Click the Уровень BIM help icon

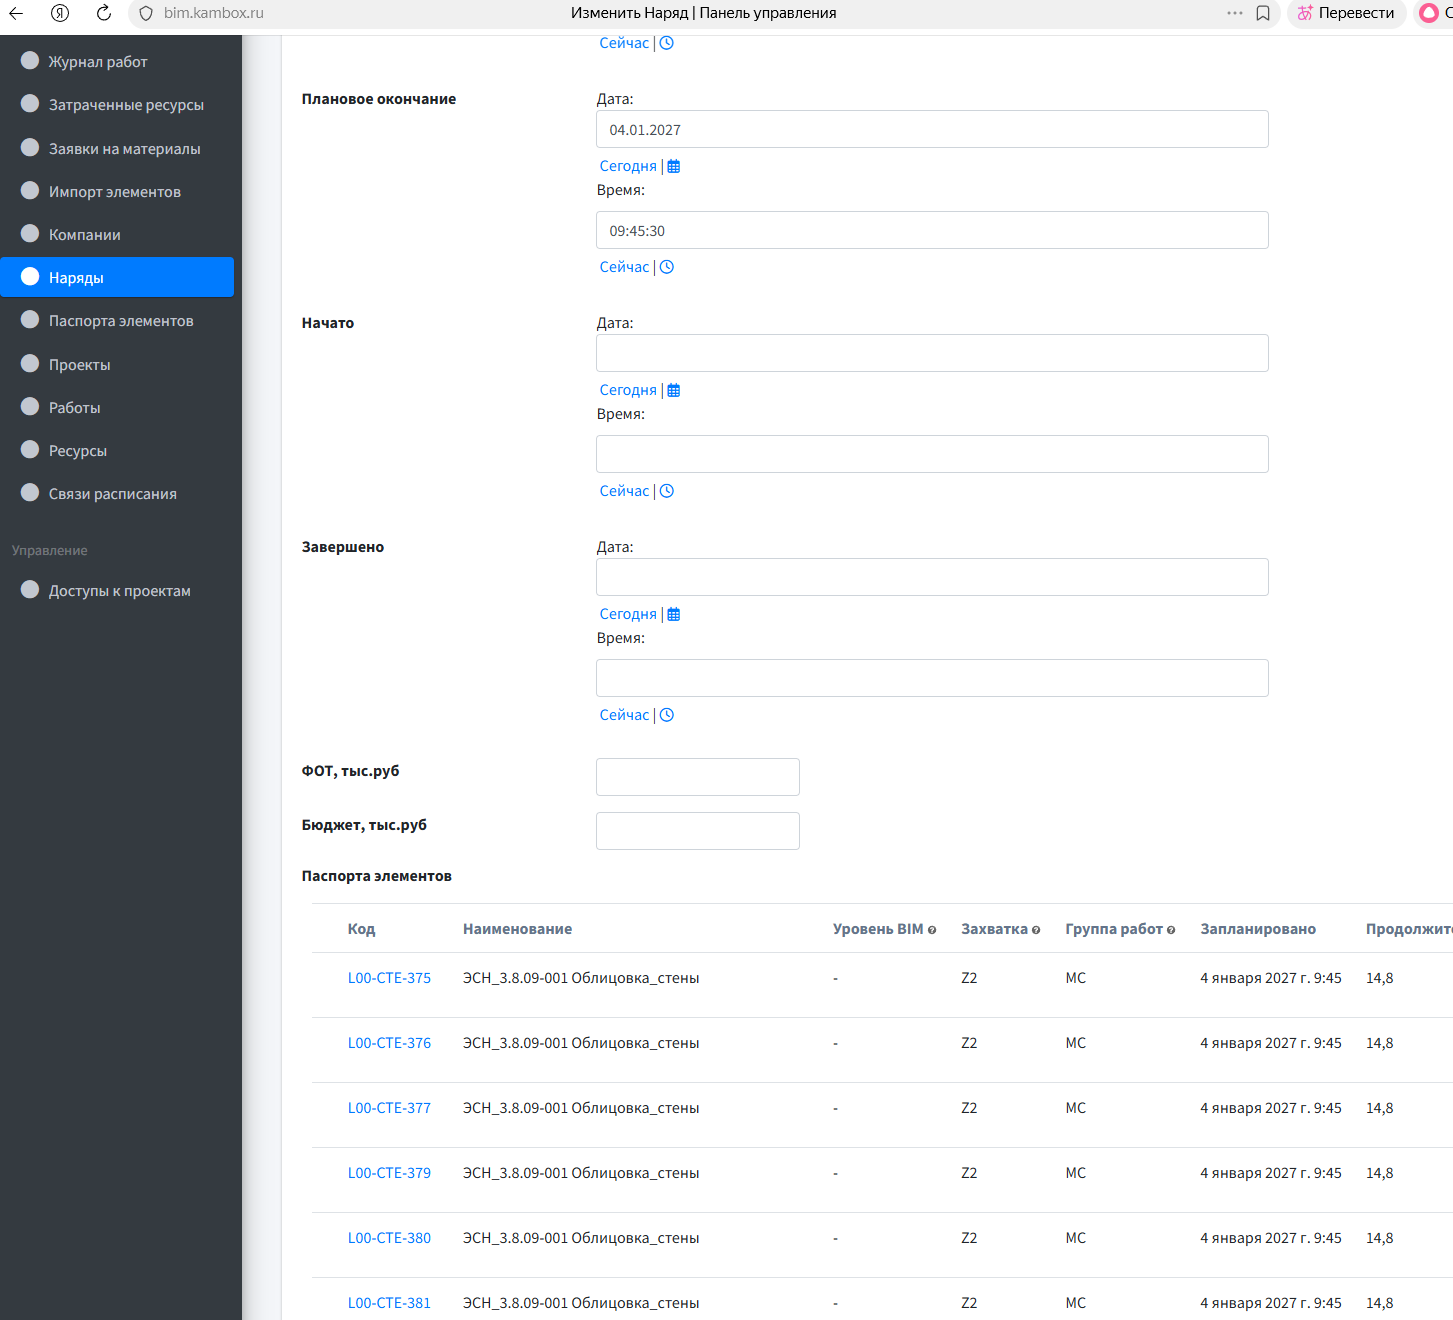932,930
